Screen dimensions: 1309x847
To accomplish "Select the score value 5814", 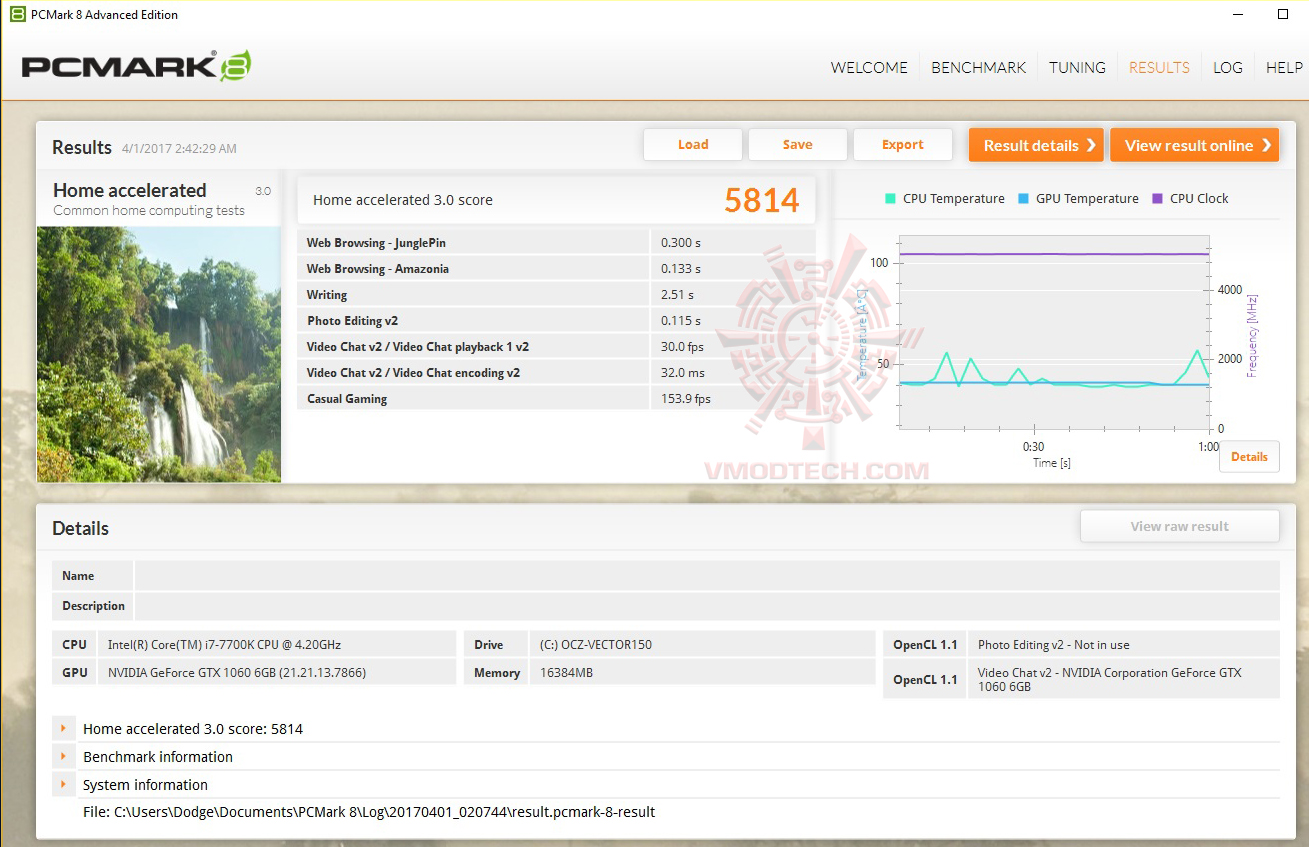I will 762,200.
